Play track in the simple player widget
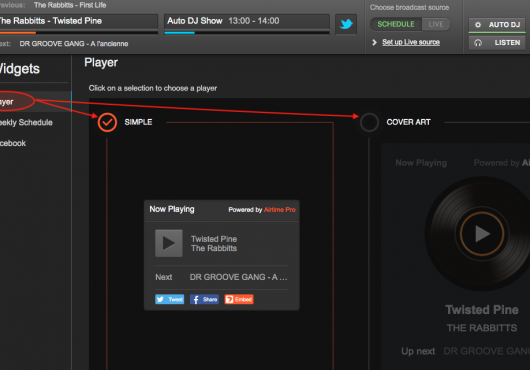The height and width of the screenshot is (370, 530). (x=169, y=243)
